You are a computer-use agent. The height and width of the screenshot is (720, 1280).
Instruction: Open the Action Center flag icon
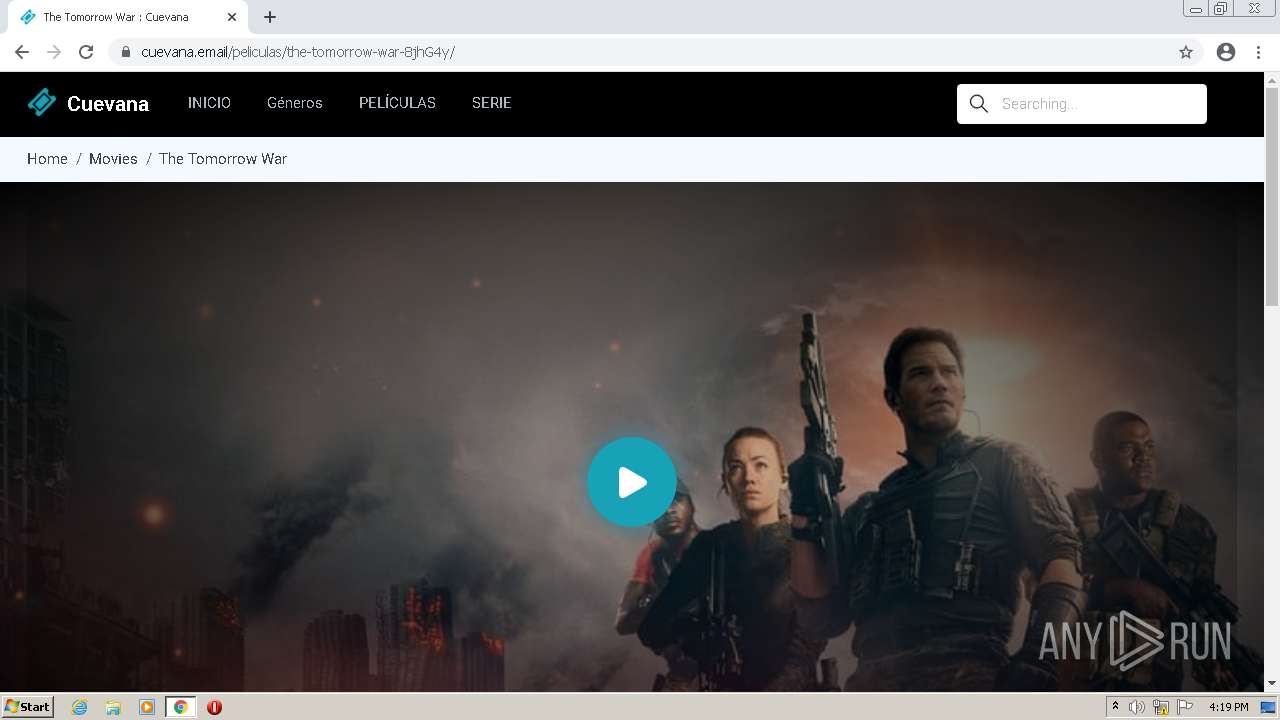point(1185,707)
